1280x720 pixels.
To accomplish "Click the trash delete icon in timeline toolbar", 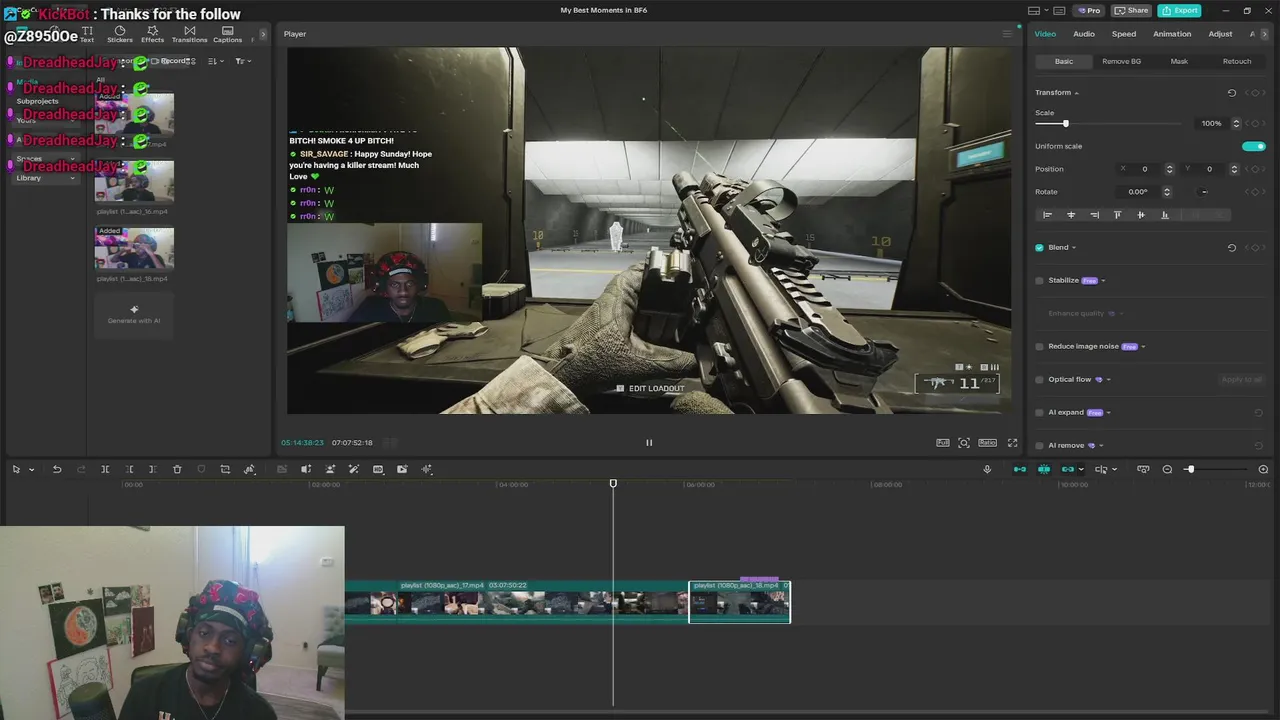I will click(177, 469).
